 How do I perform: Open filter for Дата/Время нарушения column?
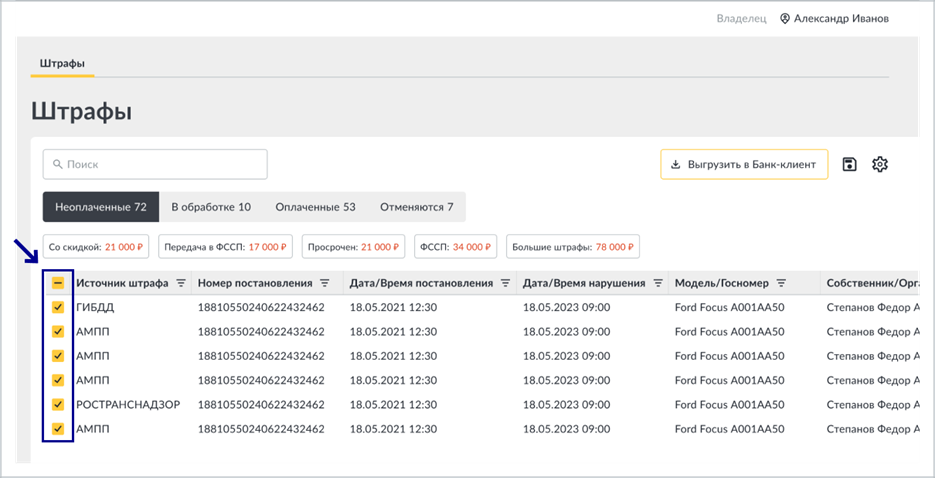pos(658,283)
